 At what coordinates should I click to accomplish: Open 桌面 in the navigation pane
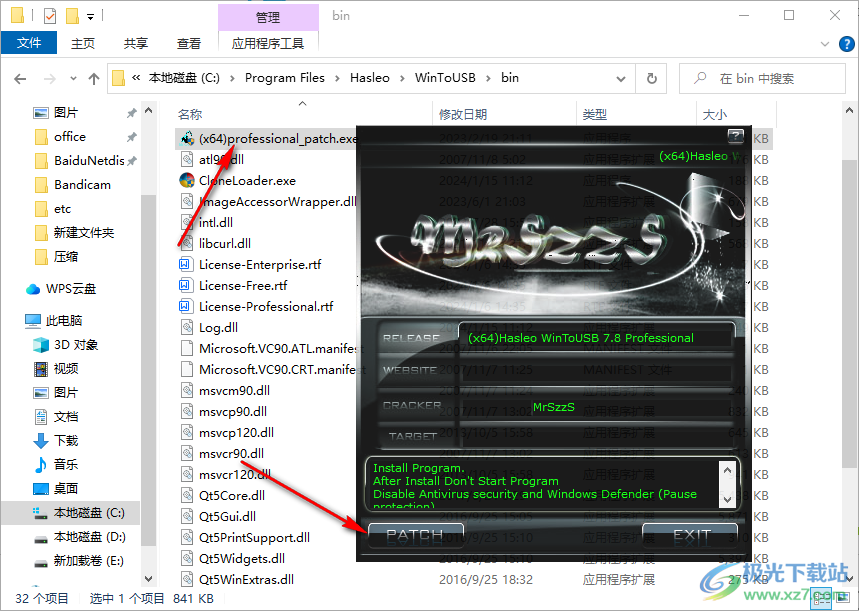[66, 488]
